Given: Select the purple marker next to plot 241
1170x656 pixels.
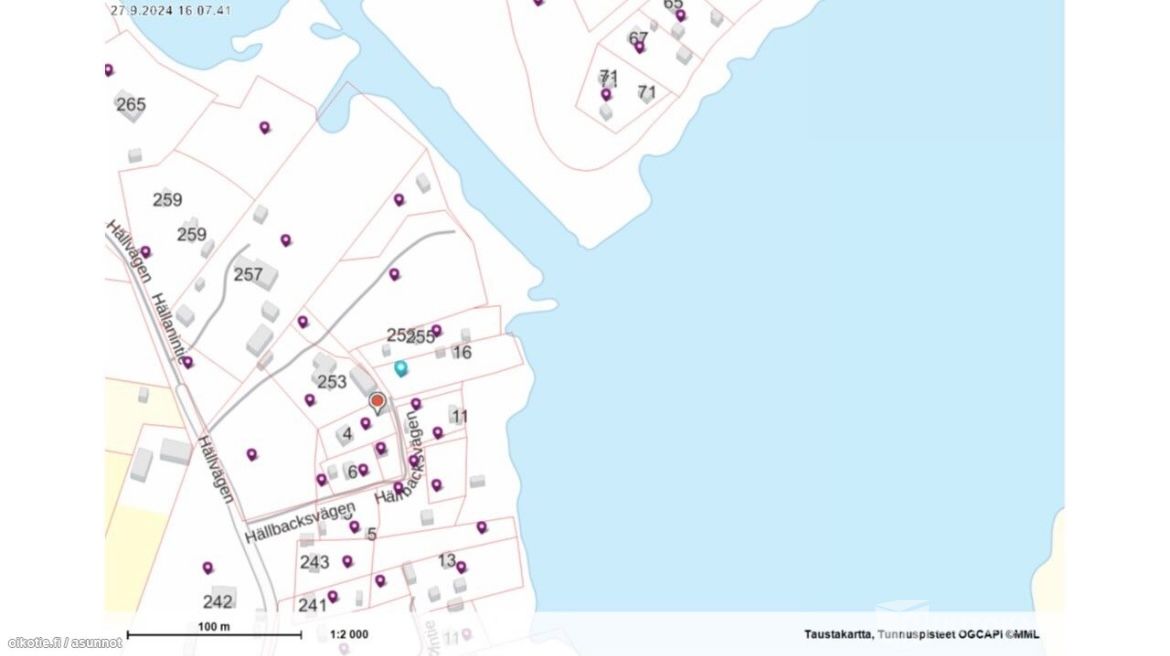Looking at the screenshot, I should pos(332,596).
